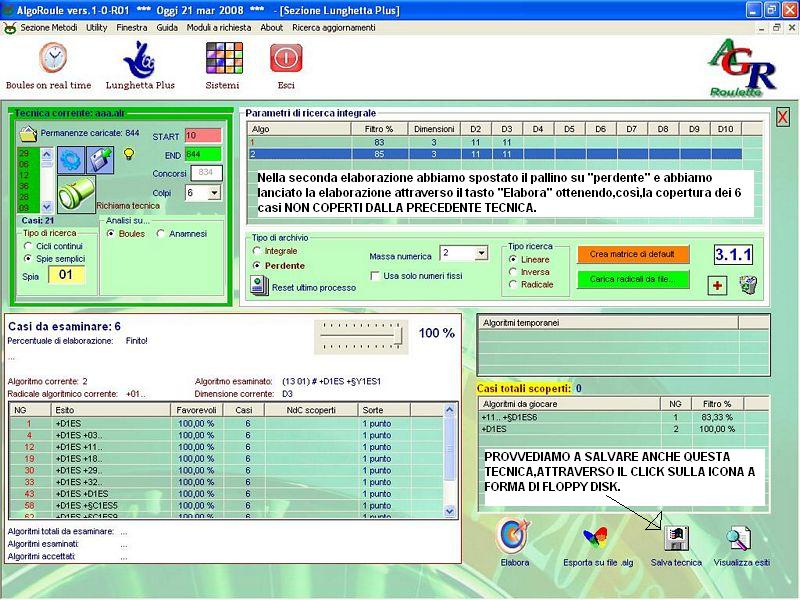The height and width of the screenshot is (600, 800).
Task: Select the Perdente archive type
Action: [x=257, y=265]
